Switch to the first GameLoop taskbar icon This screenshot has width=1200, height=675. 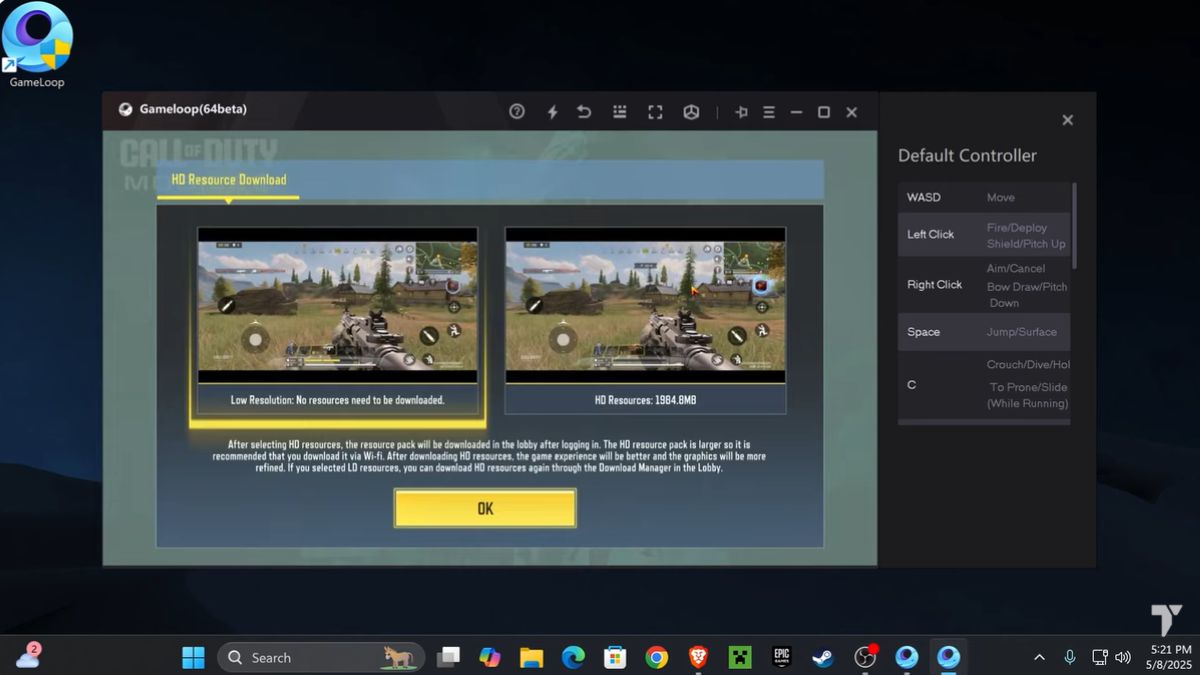(x=907, y=657)
